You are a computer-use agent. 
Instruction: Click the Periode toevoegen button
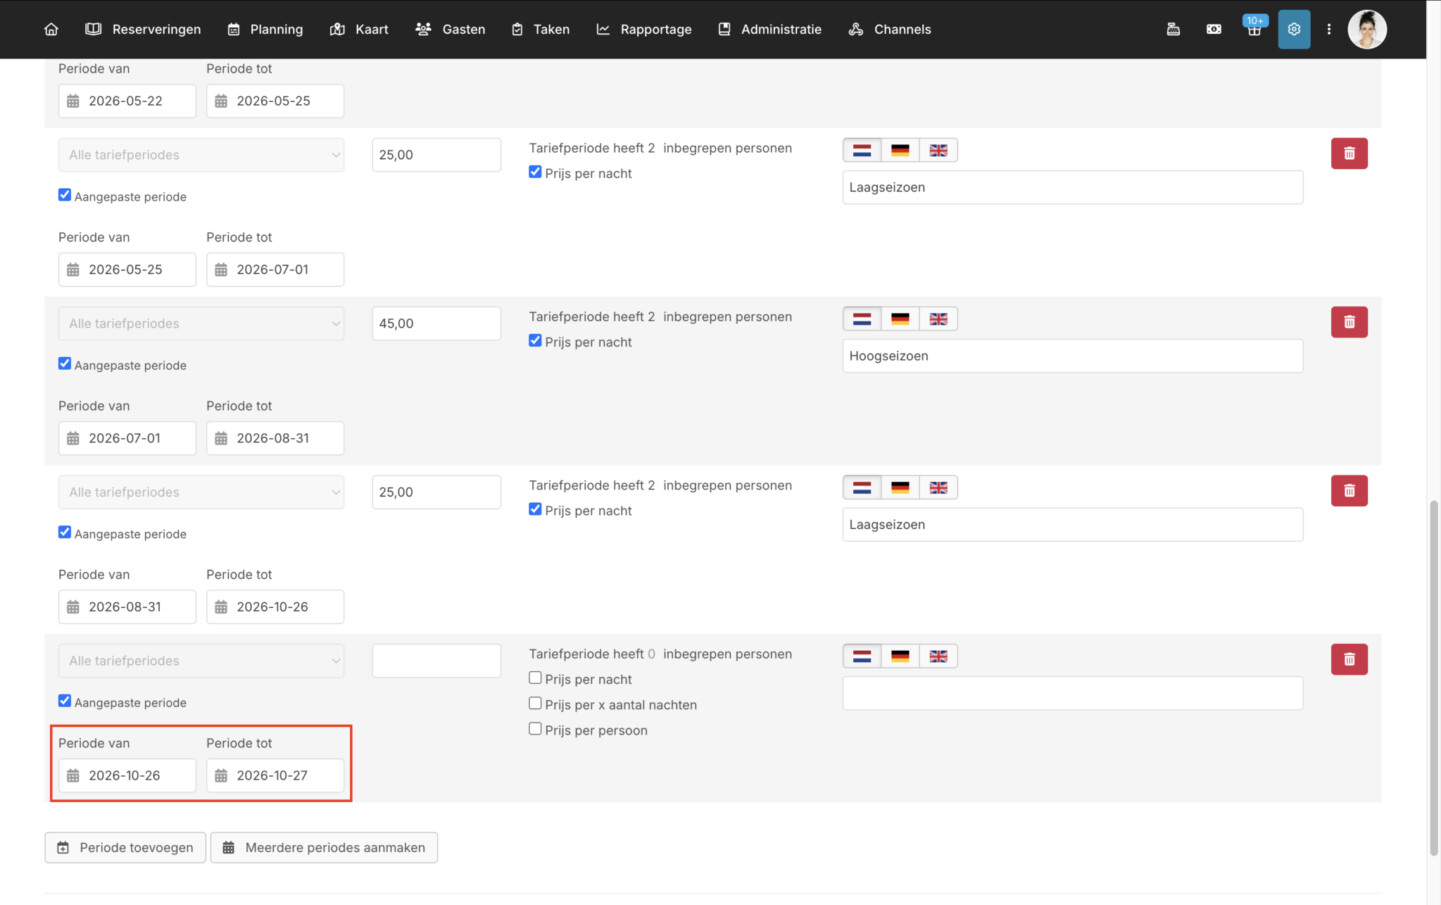point(125,847)
